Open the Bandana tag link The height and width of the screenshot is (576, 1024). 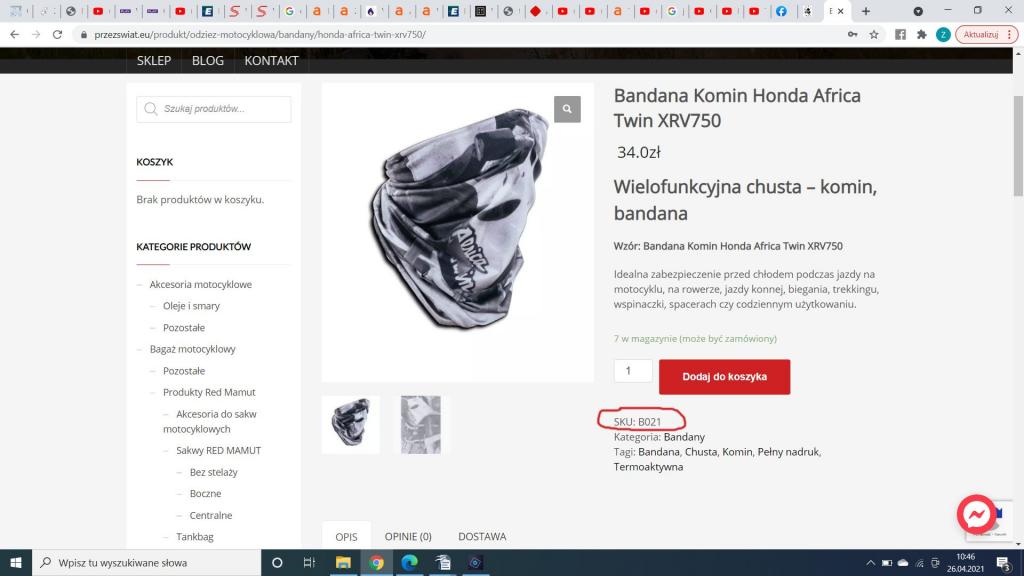click(658, 452)
